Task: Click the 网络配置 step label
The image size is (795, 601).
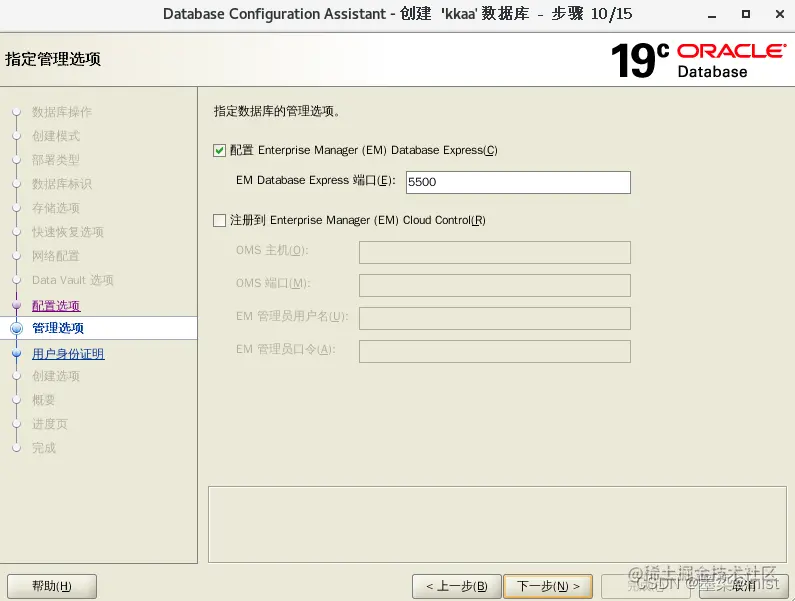Action: pos(56,256)
